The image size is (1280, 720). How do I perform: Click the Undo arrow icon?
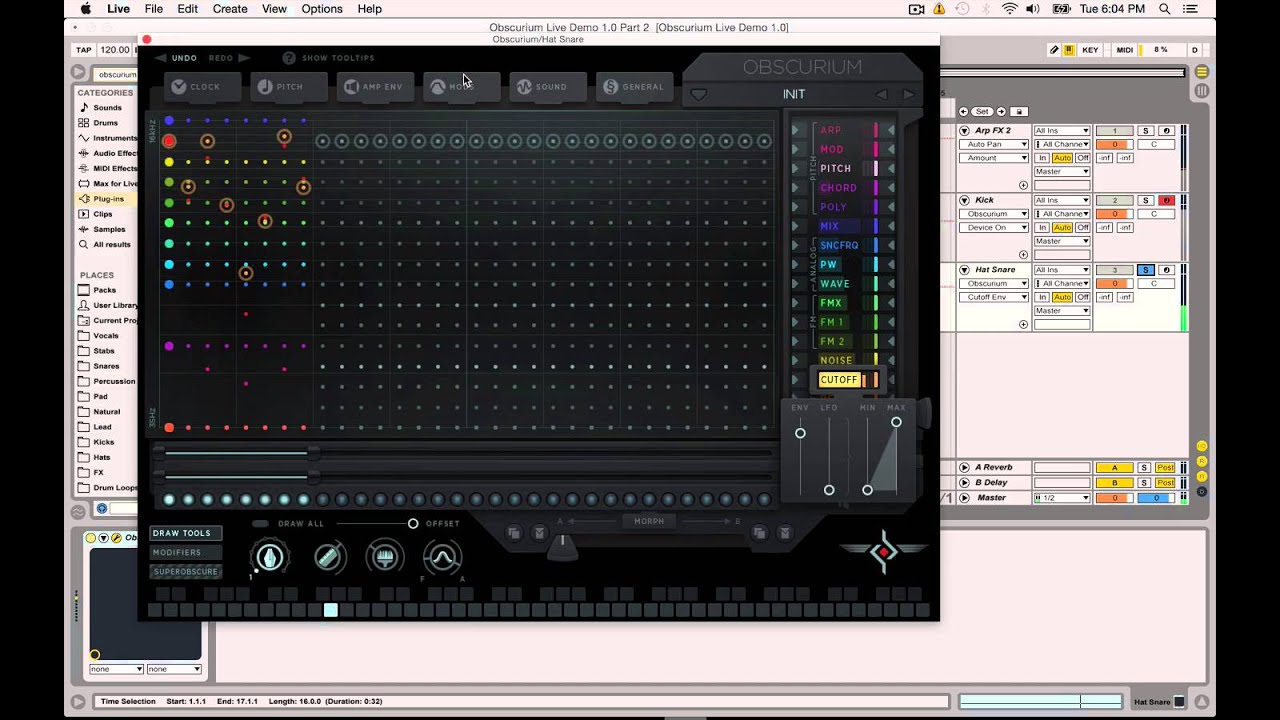160,58
